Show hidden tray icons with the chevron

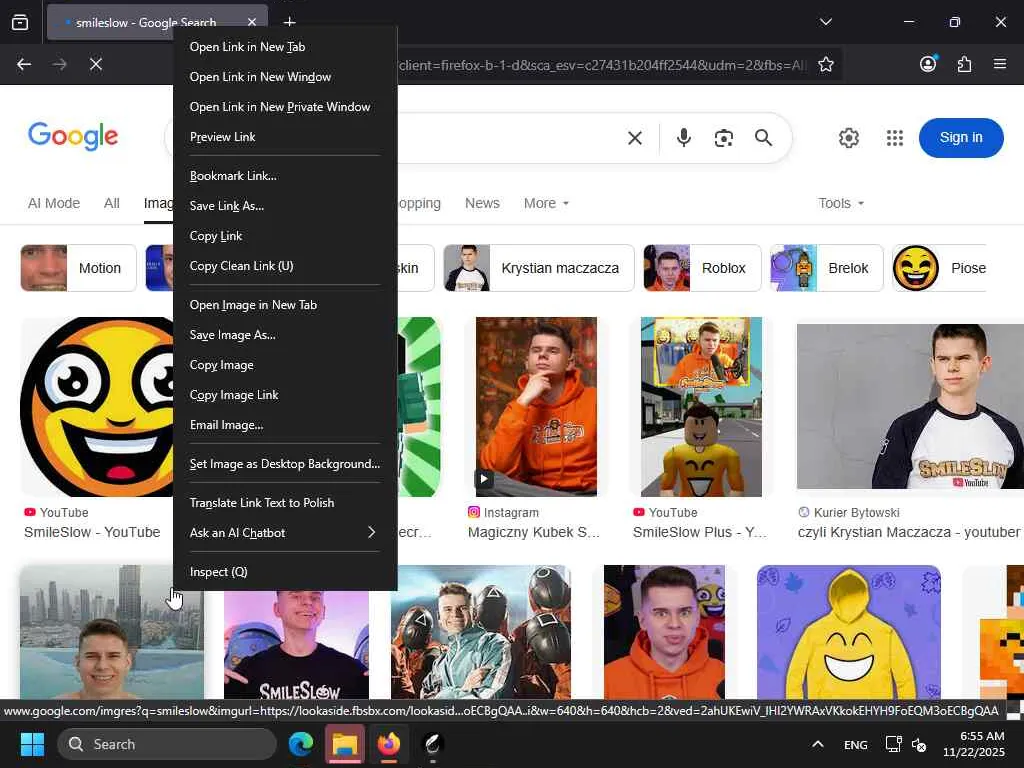click(x=818, y=744)
